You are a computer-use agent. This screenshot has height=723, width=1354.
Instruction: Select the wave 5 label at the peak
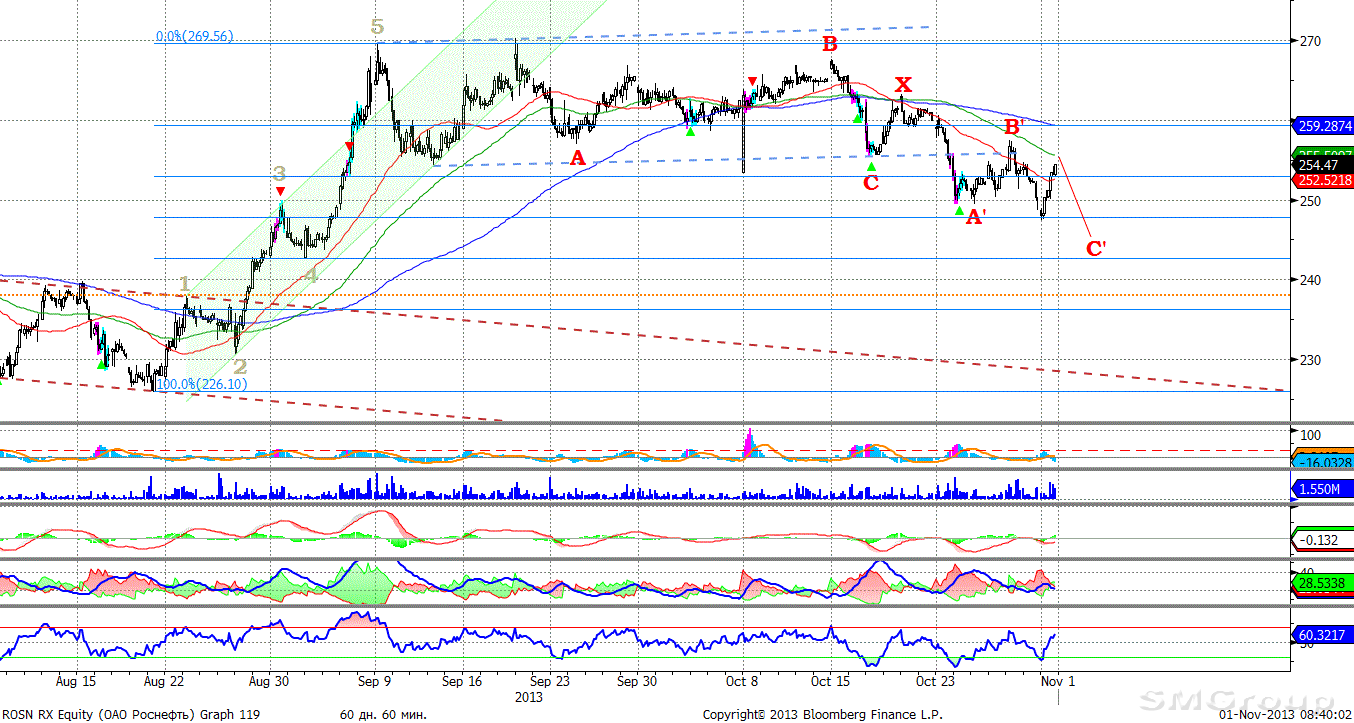tap(377, 27)
